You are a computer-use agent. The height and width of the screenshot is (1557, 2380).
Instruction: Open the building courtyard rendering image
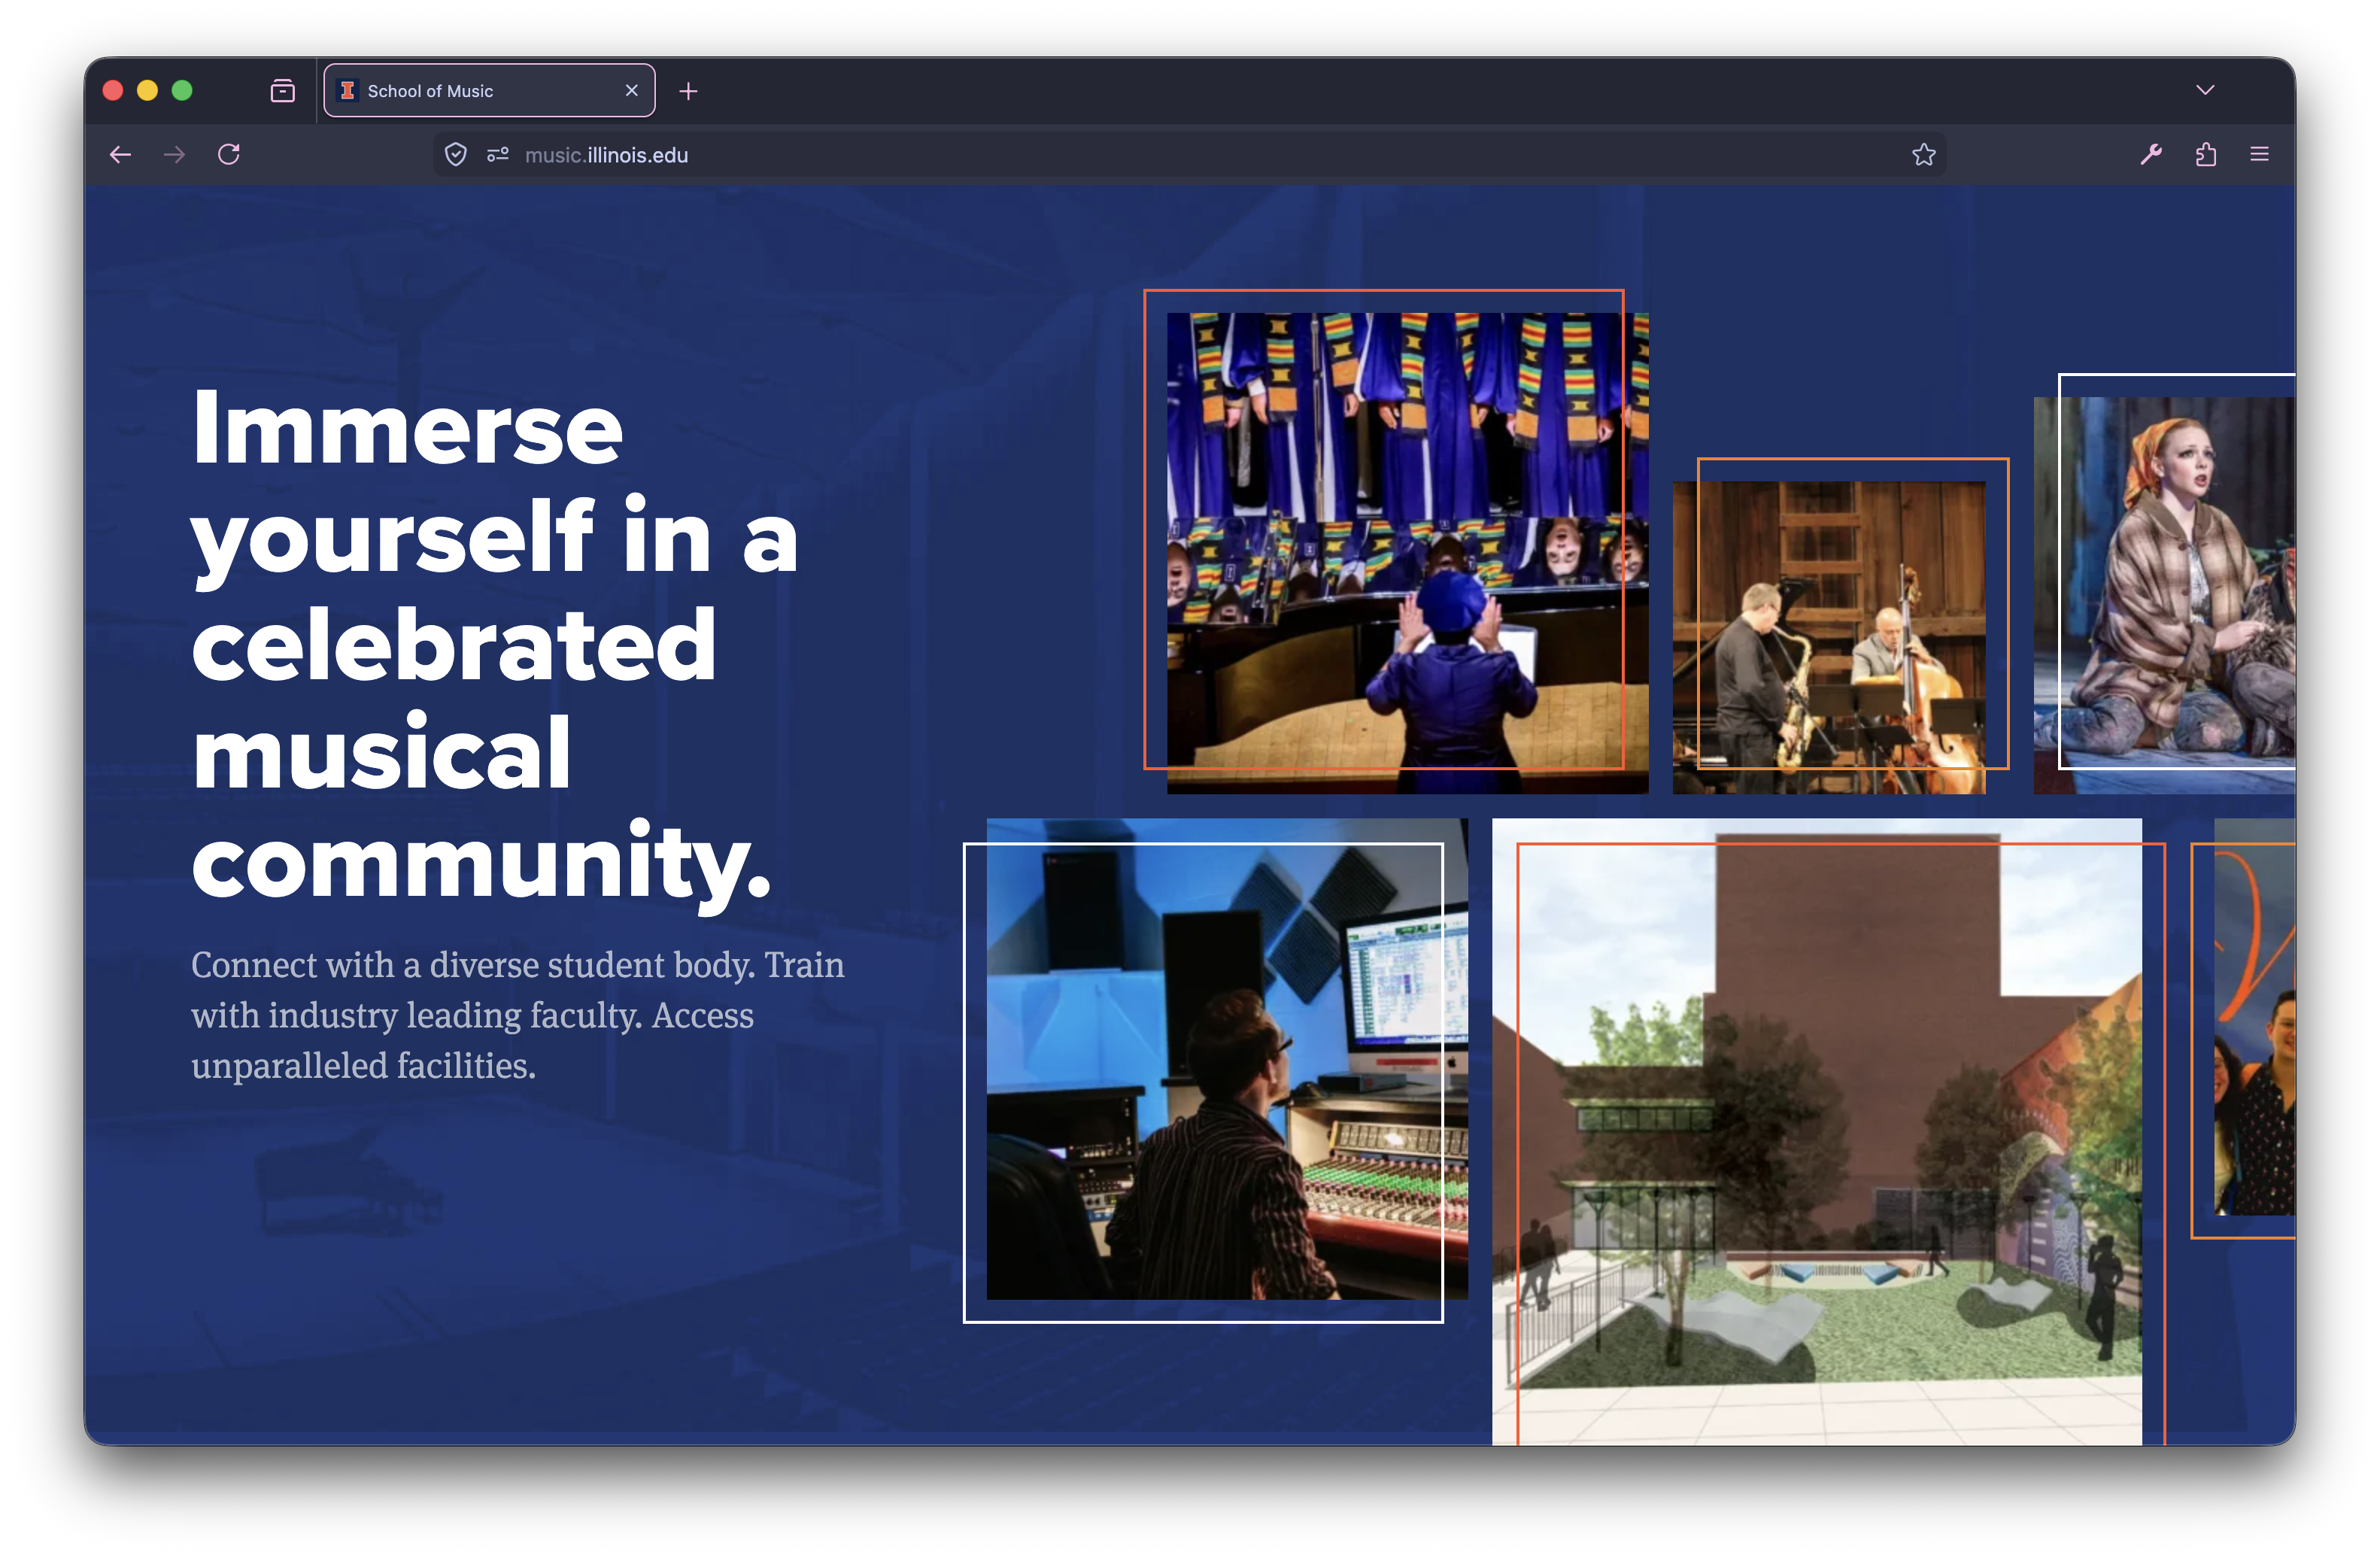tap(1816, 1130)
